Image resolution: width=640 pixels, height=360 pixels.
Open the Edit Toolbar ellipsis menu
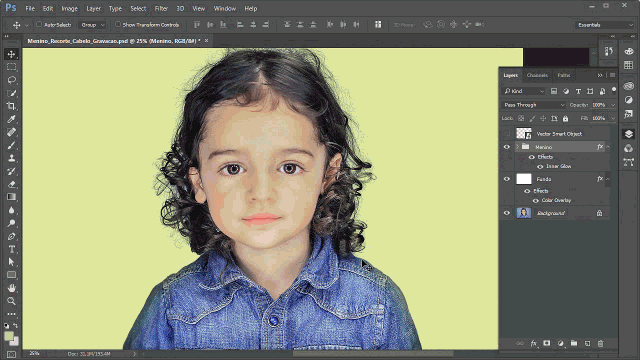pos(11,314)
